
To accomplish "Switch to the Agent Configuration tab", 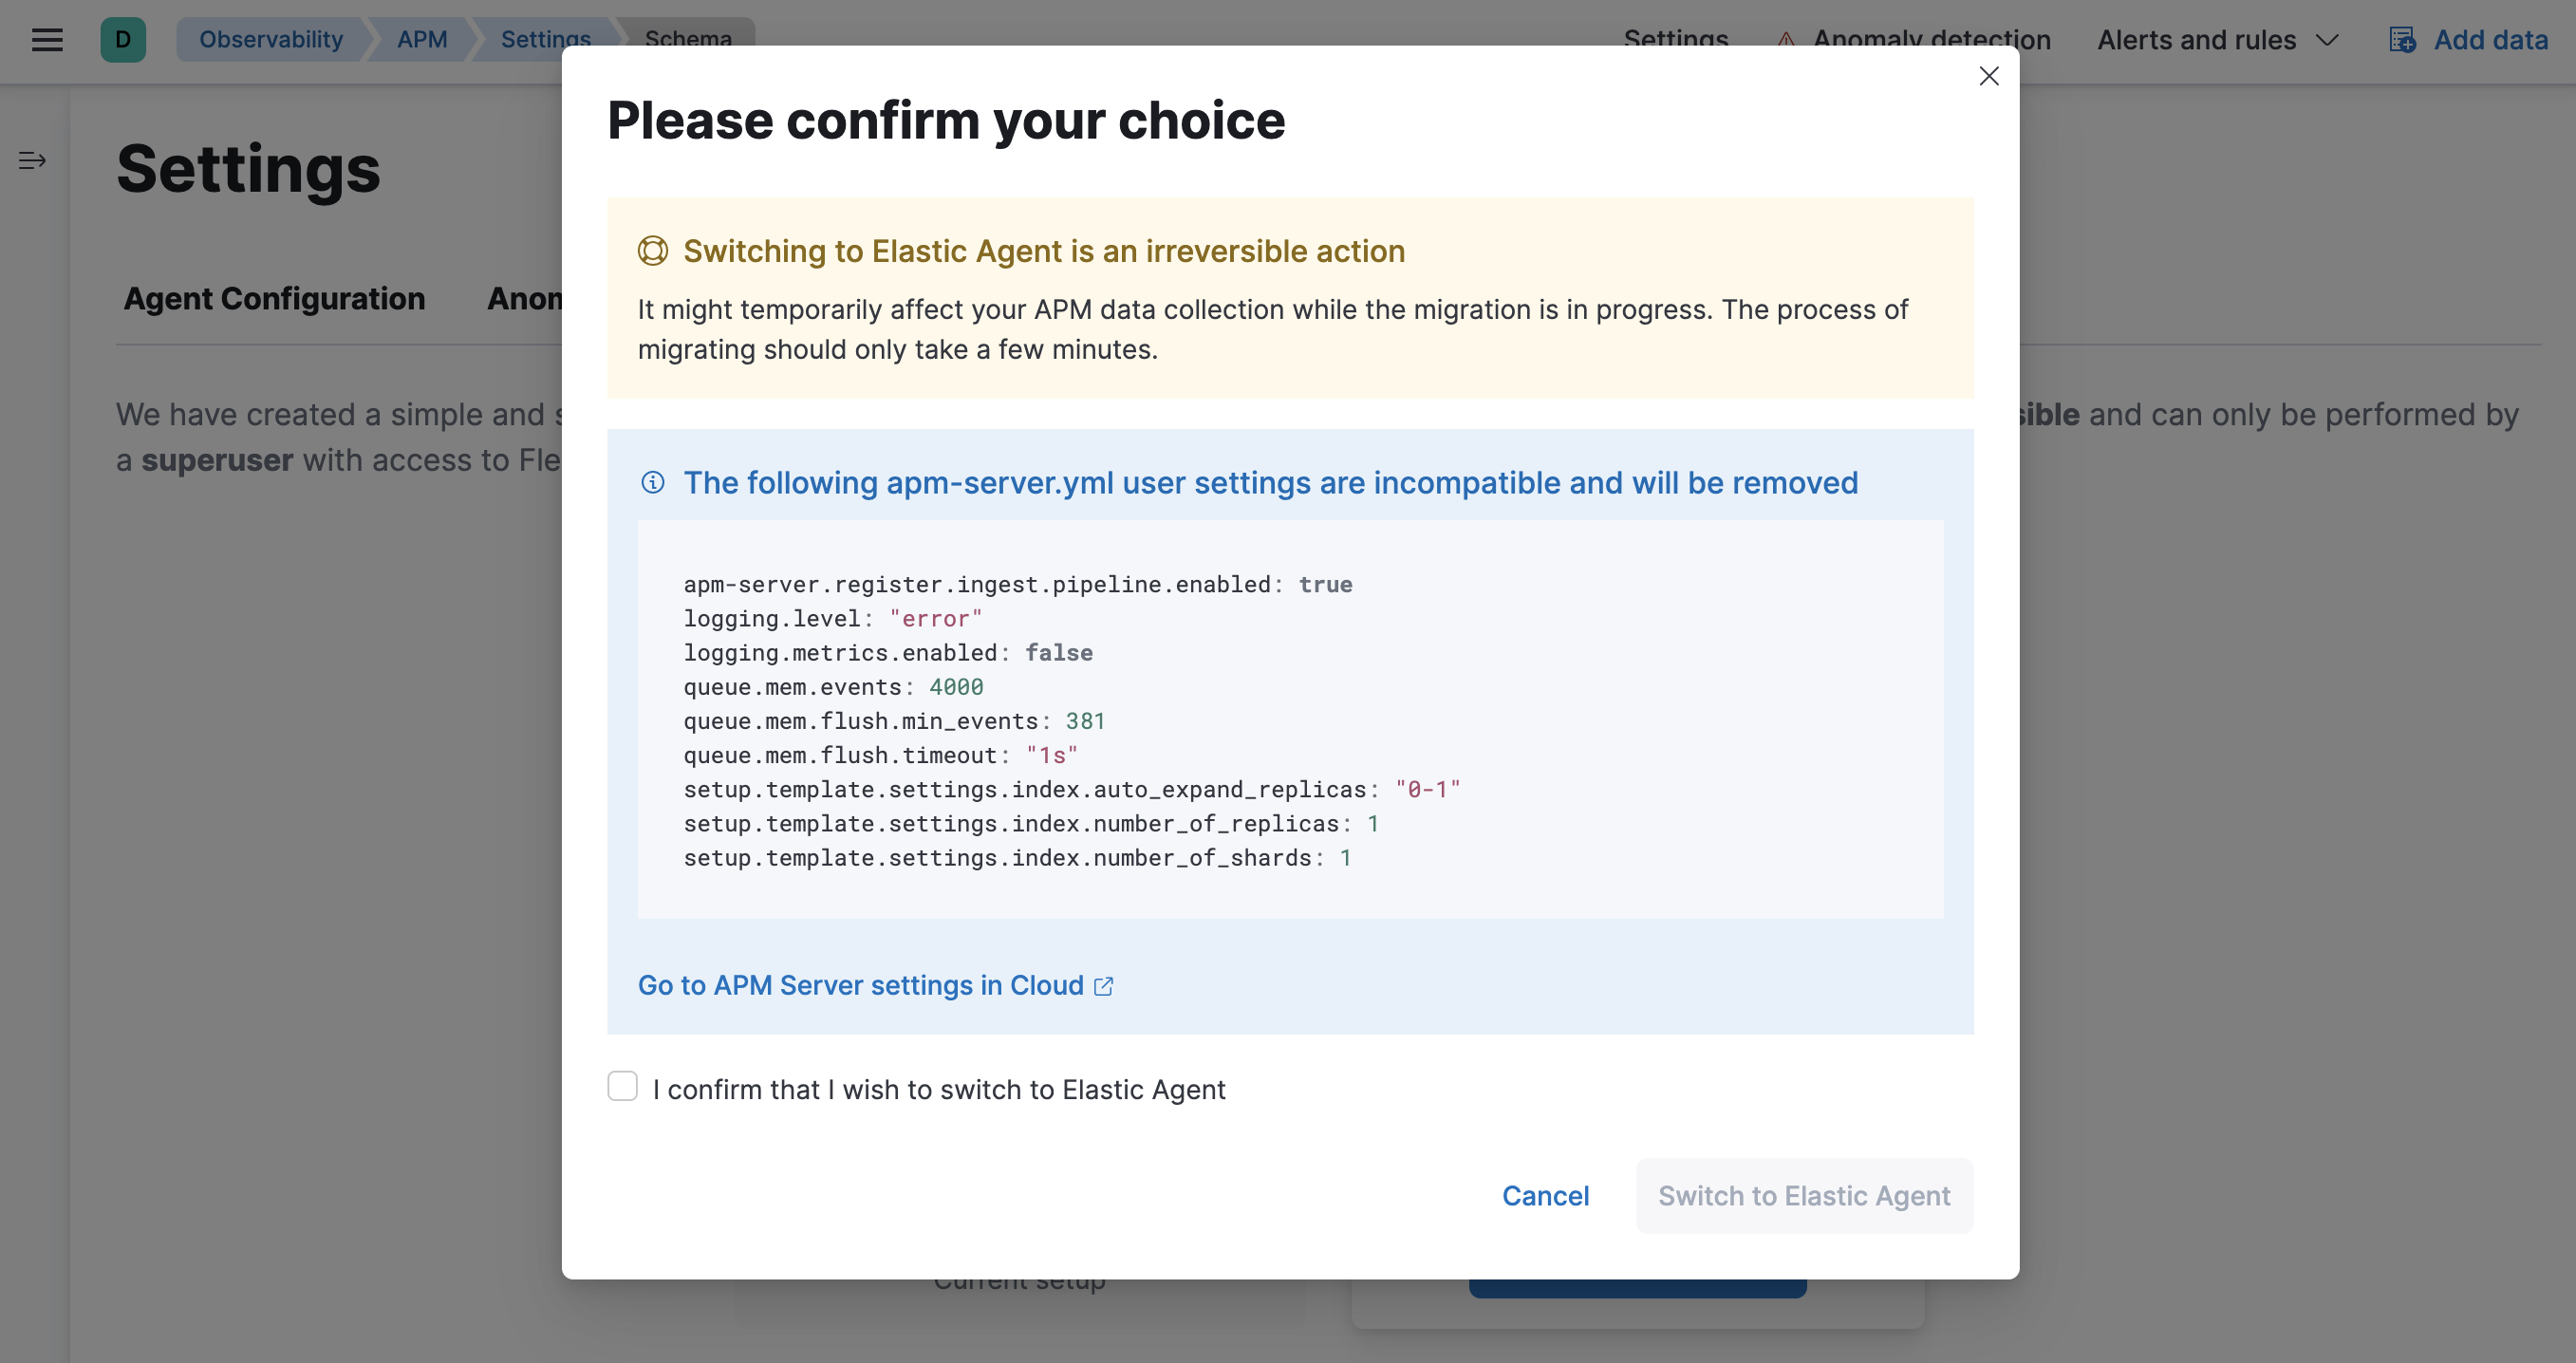I will pos(274,298).
